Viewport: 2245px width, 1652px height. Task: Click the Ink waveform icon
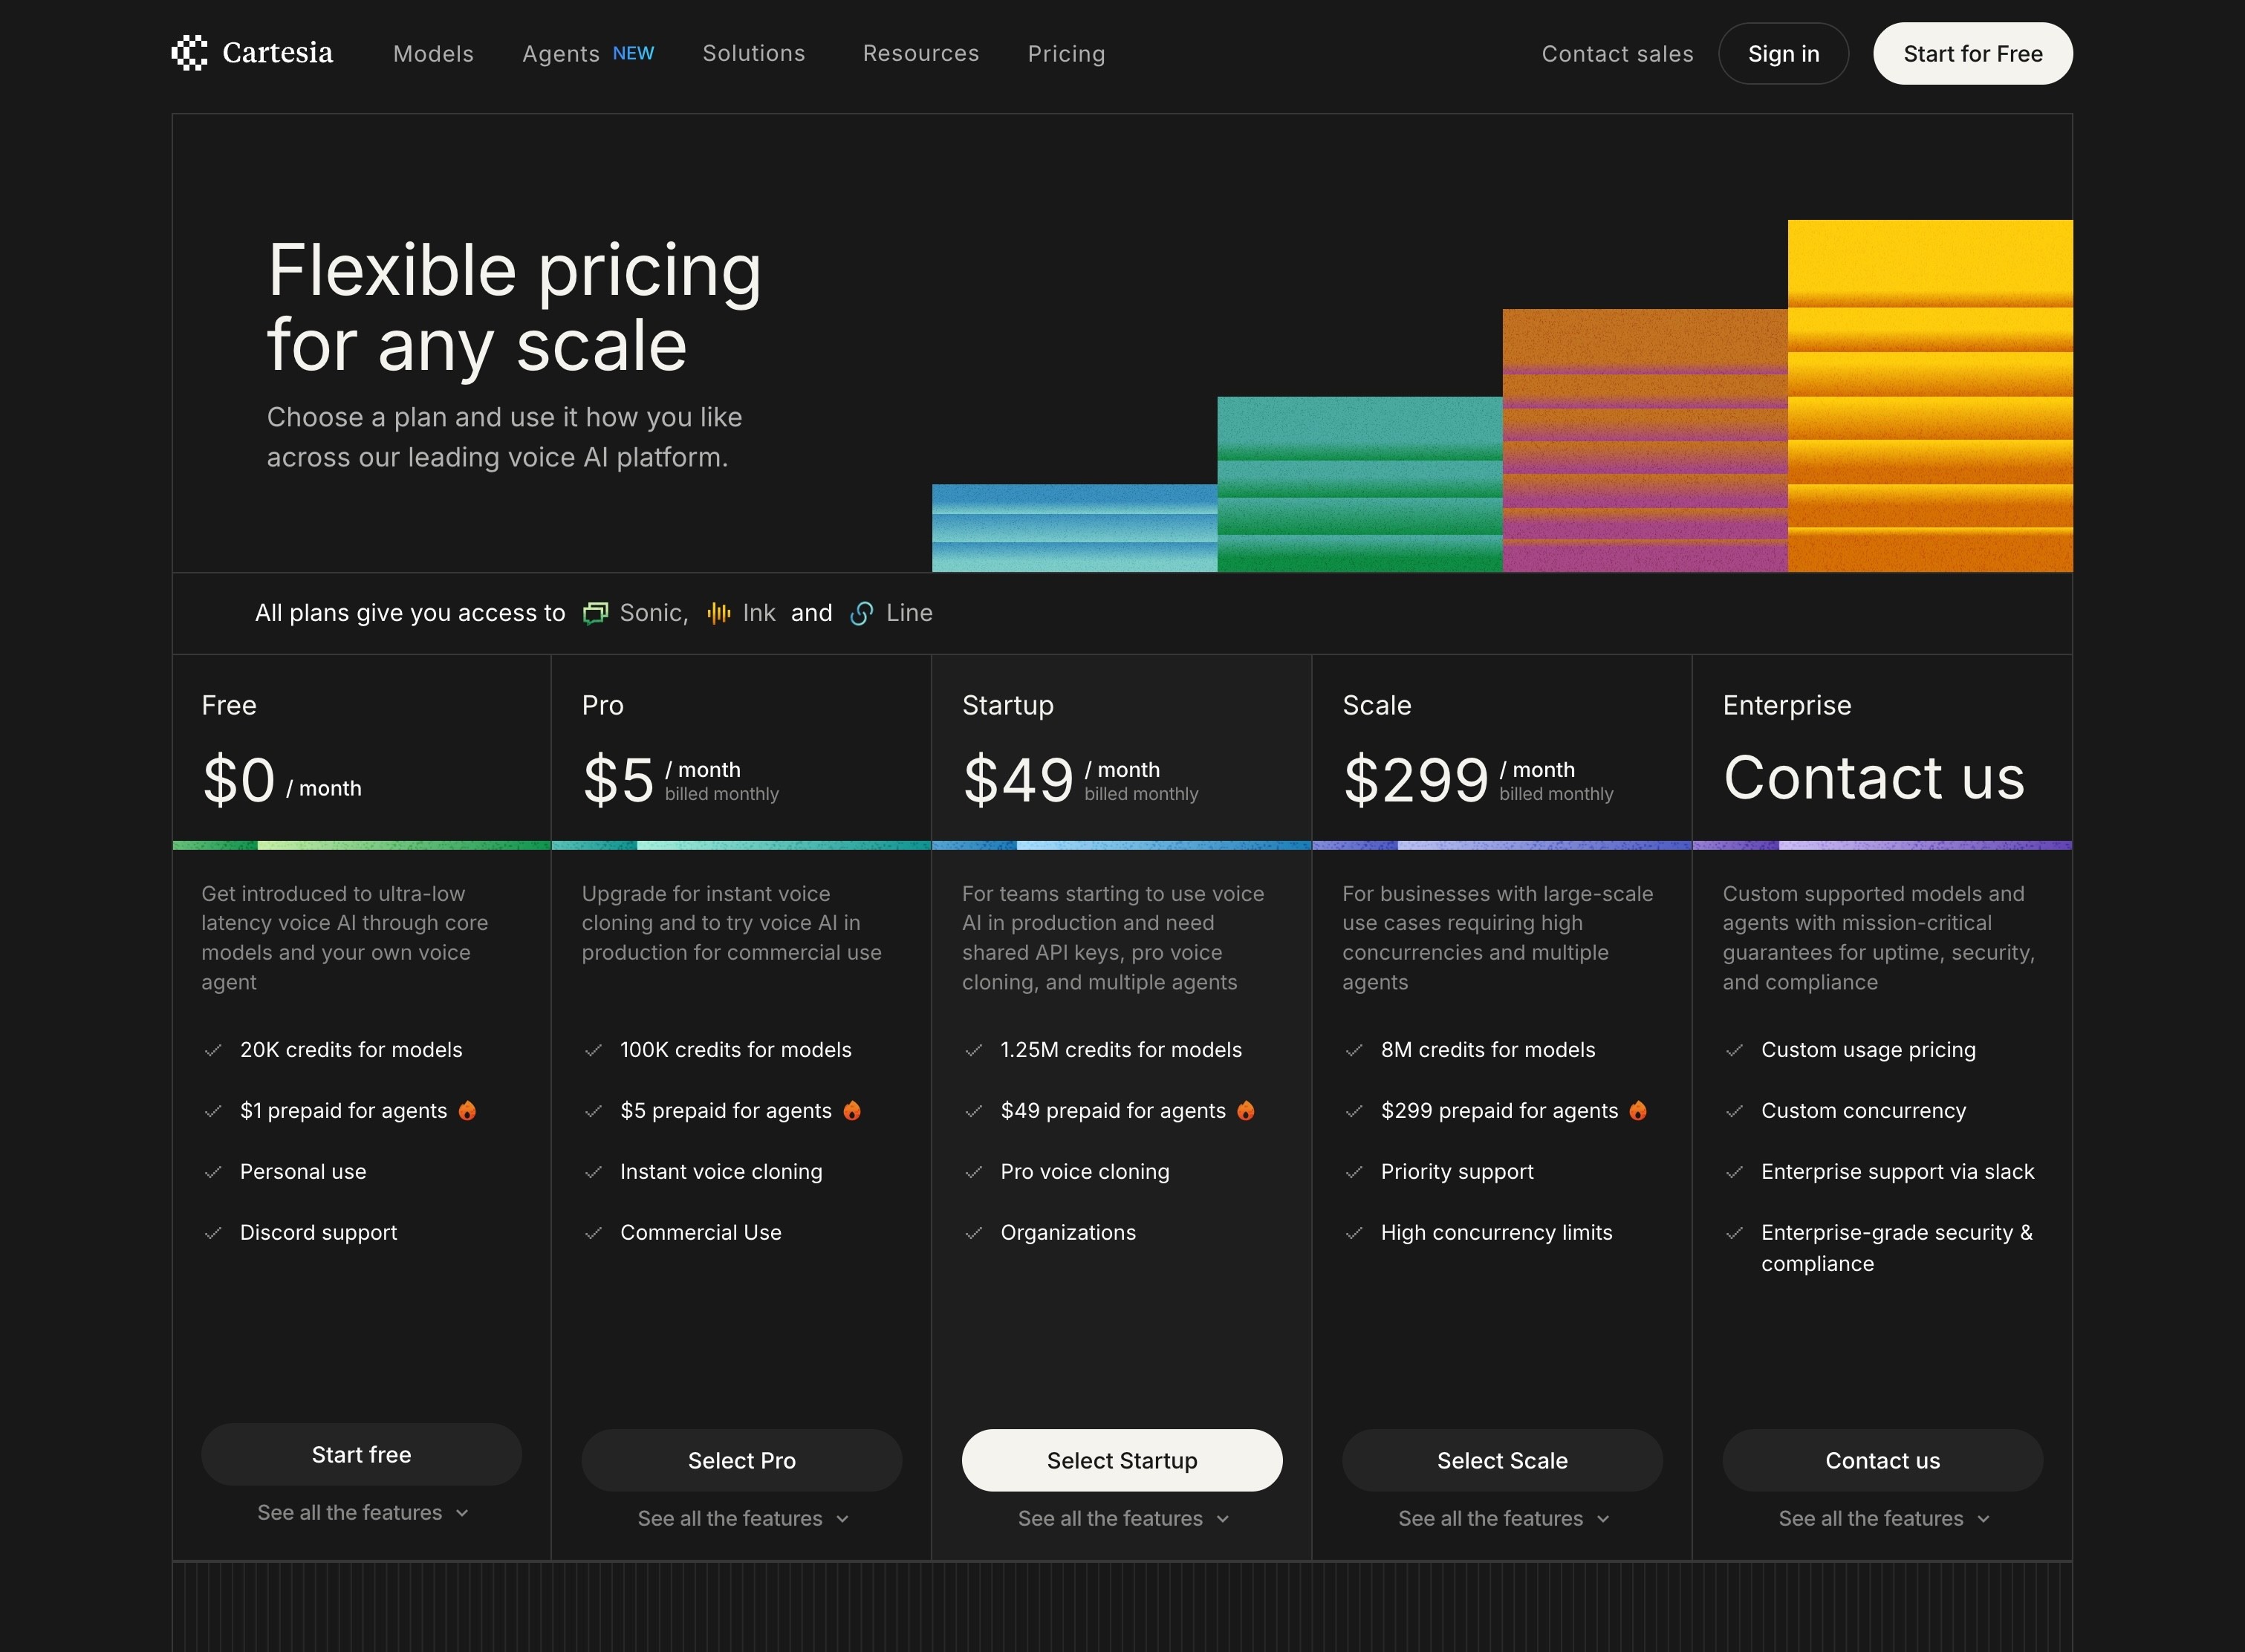(718, 613)
